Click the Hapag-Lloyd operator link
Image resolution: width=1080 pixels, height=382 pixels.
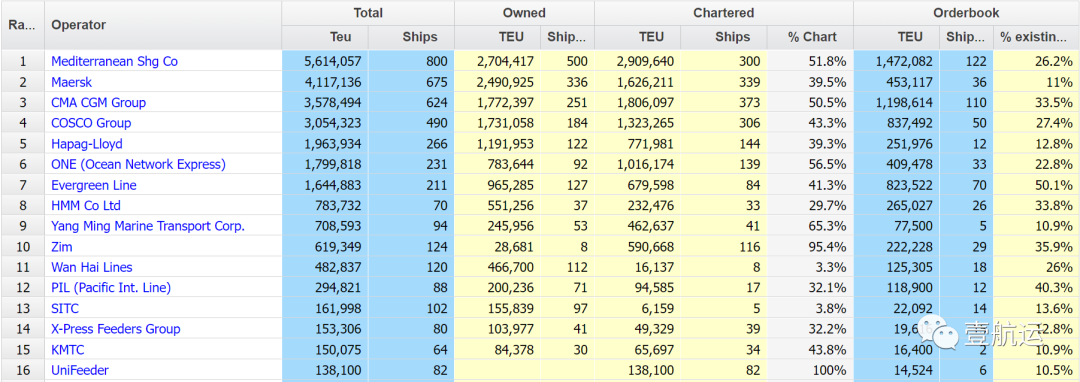pos(87,144)
